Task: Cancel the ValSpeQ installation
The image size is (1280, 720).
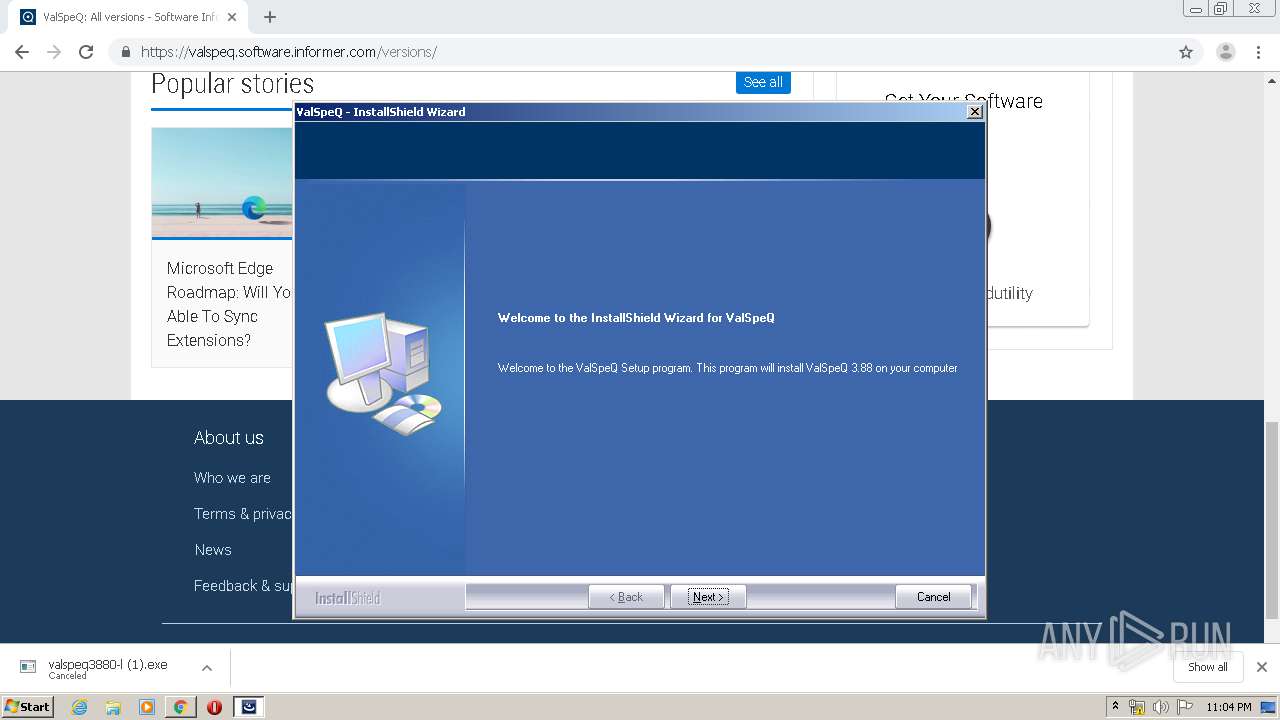Action: [x=933, y=597]
